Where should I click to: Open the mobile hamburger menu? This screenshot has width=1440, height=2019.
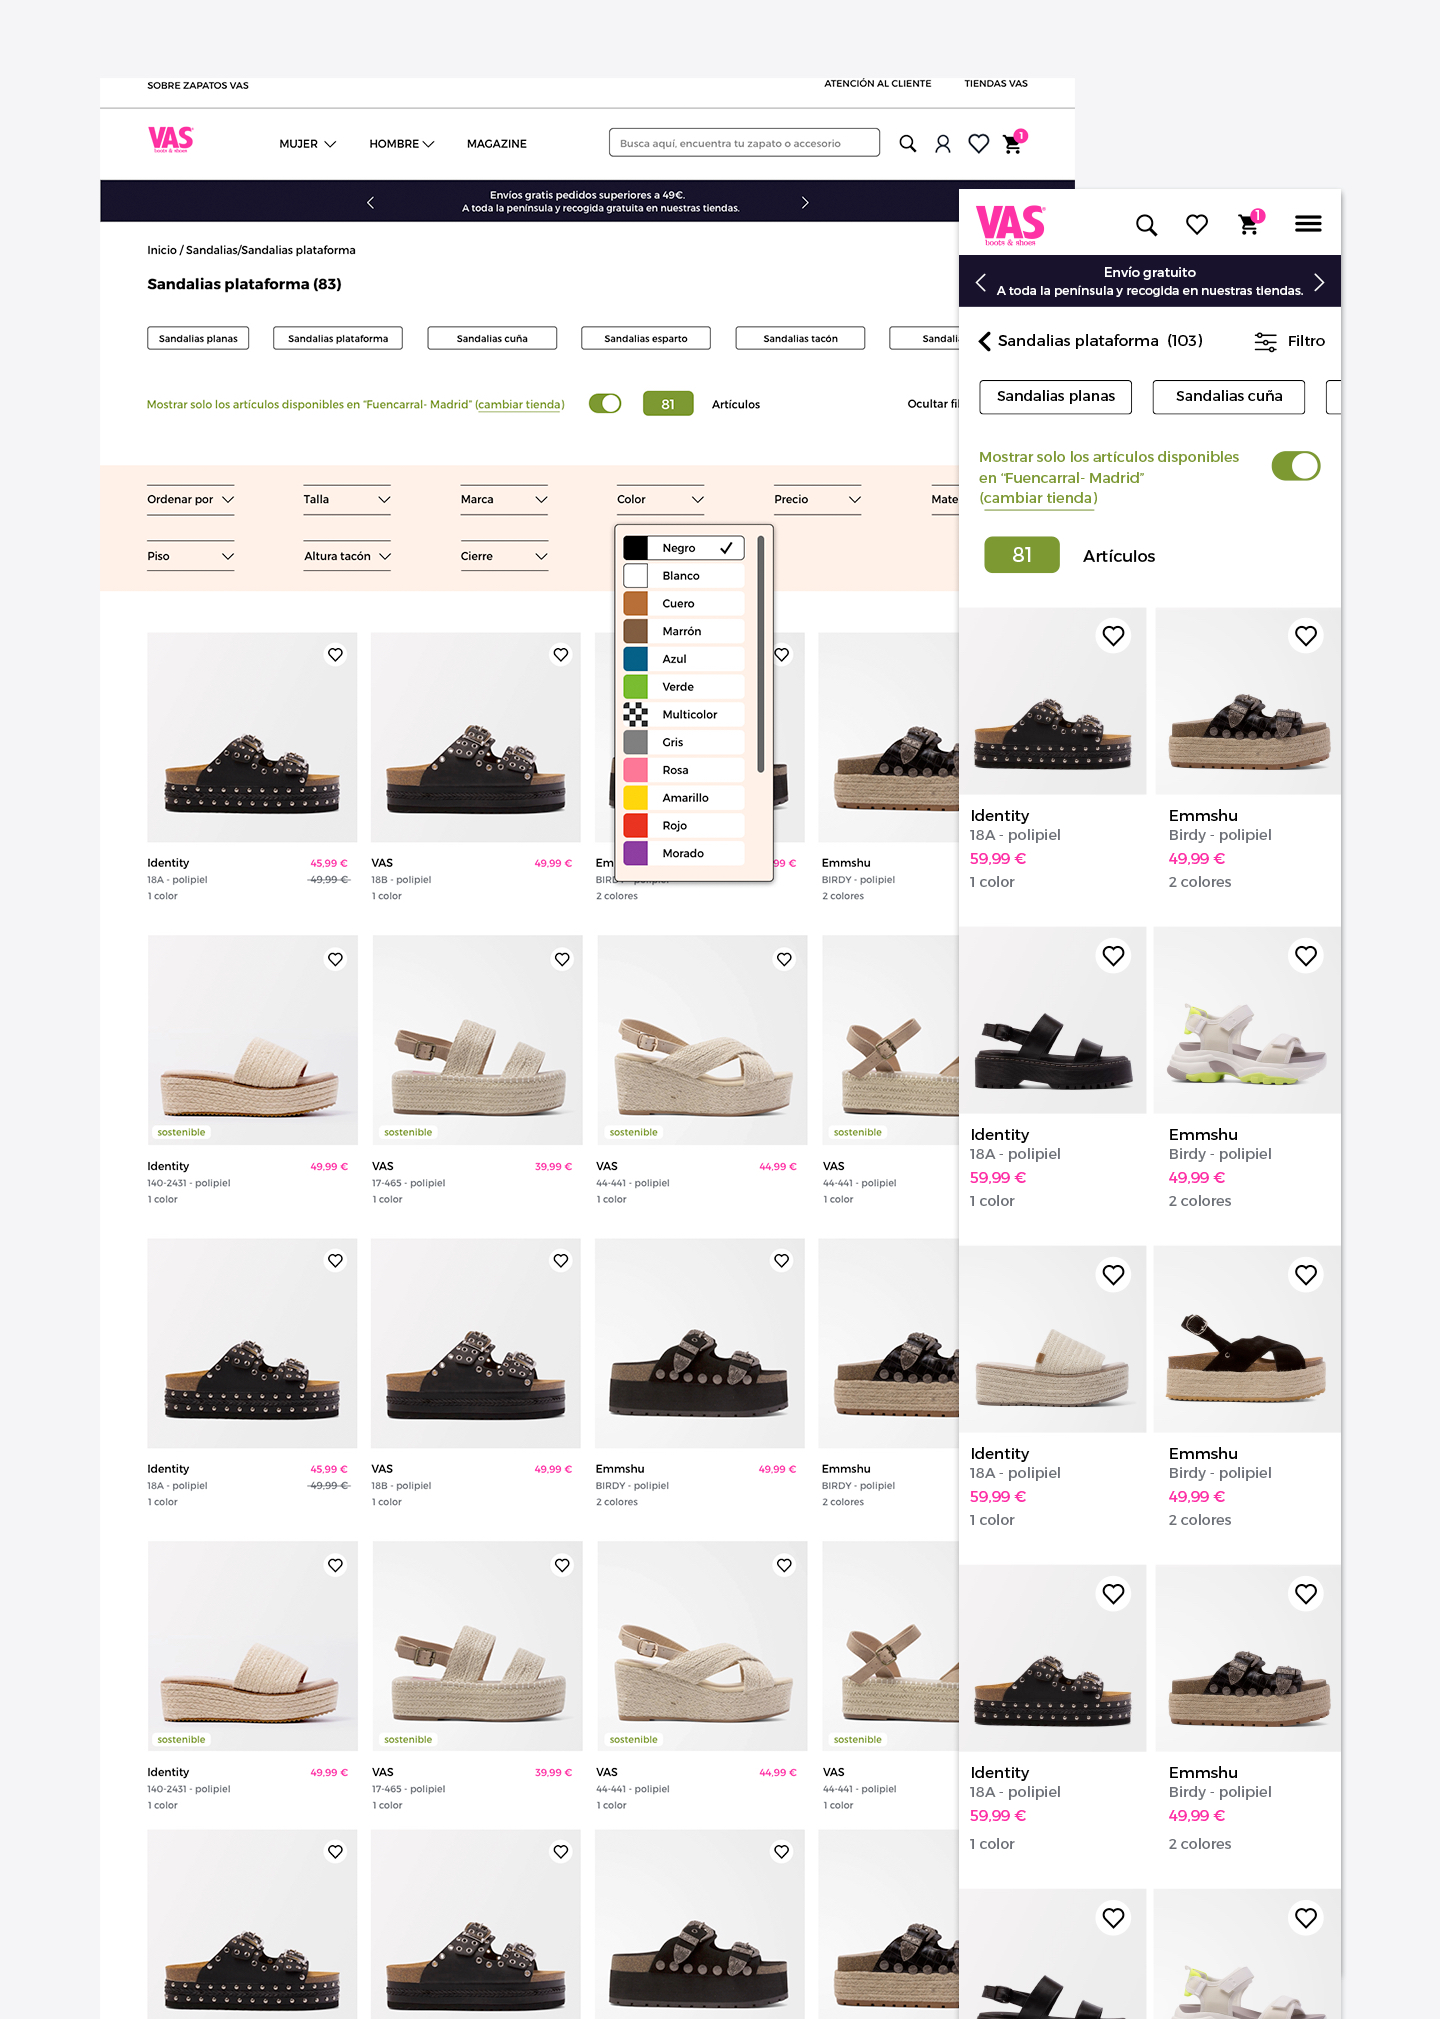point(1308,224)
